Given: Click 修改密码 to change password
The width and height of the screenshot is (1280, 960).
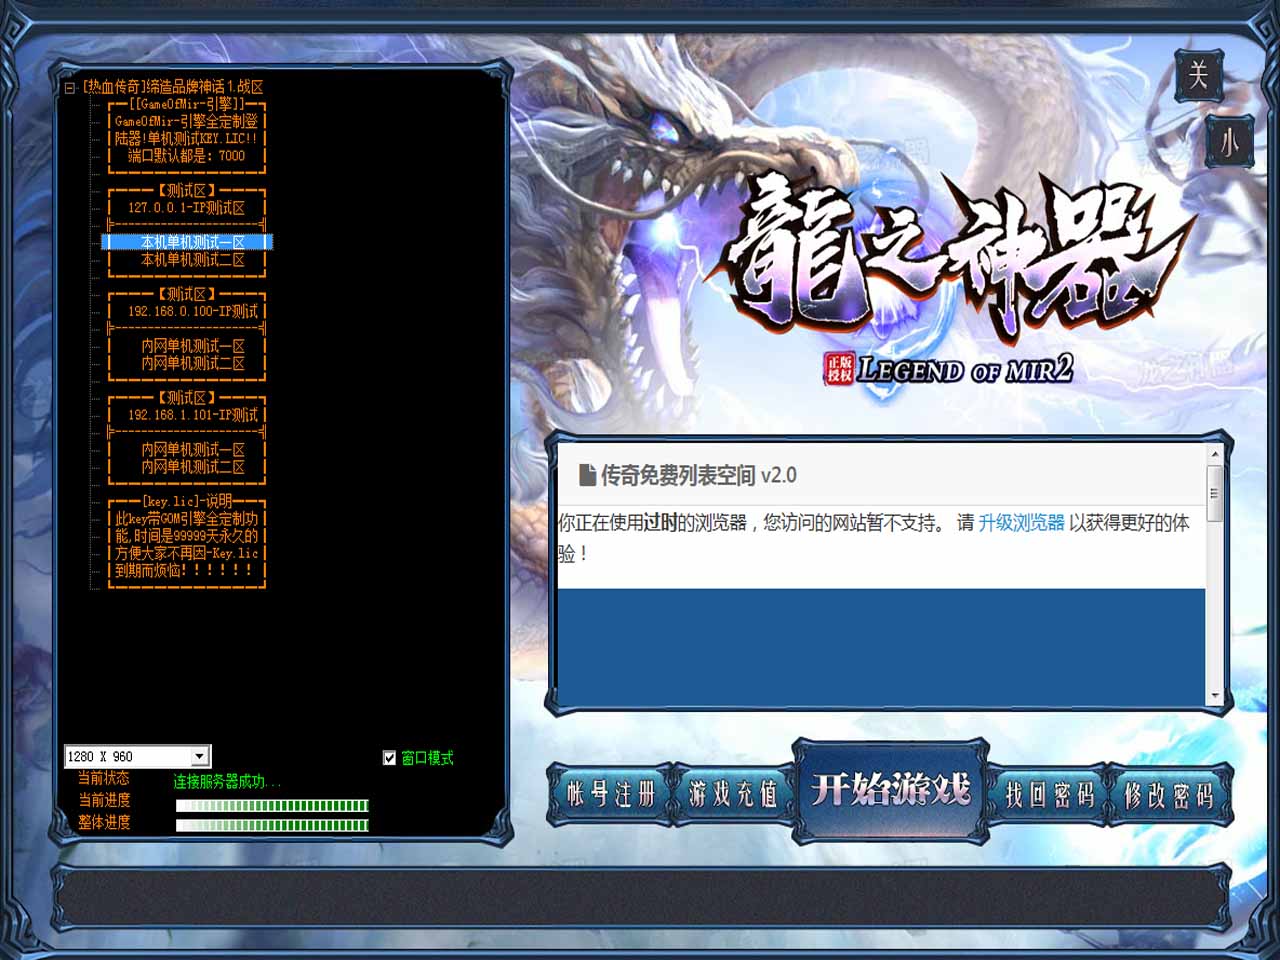Looking at the screenshot, I should click(1168, 795).
